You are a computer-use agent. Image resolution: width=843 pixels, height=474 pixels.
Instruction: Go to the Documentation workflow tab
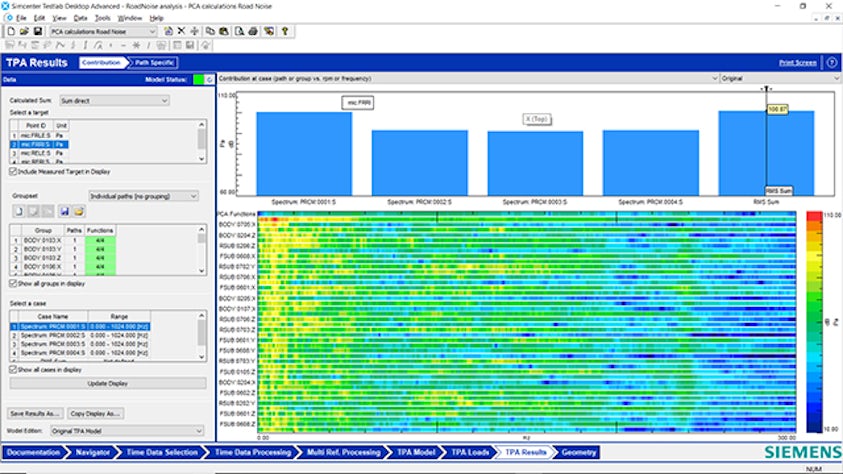[33, 453]
